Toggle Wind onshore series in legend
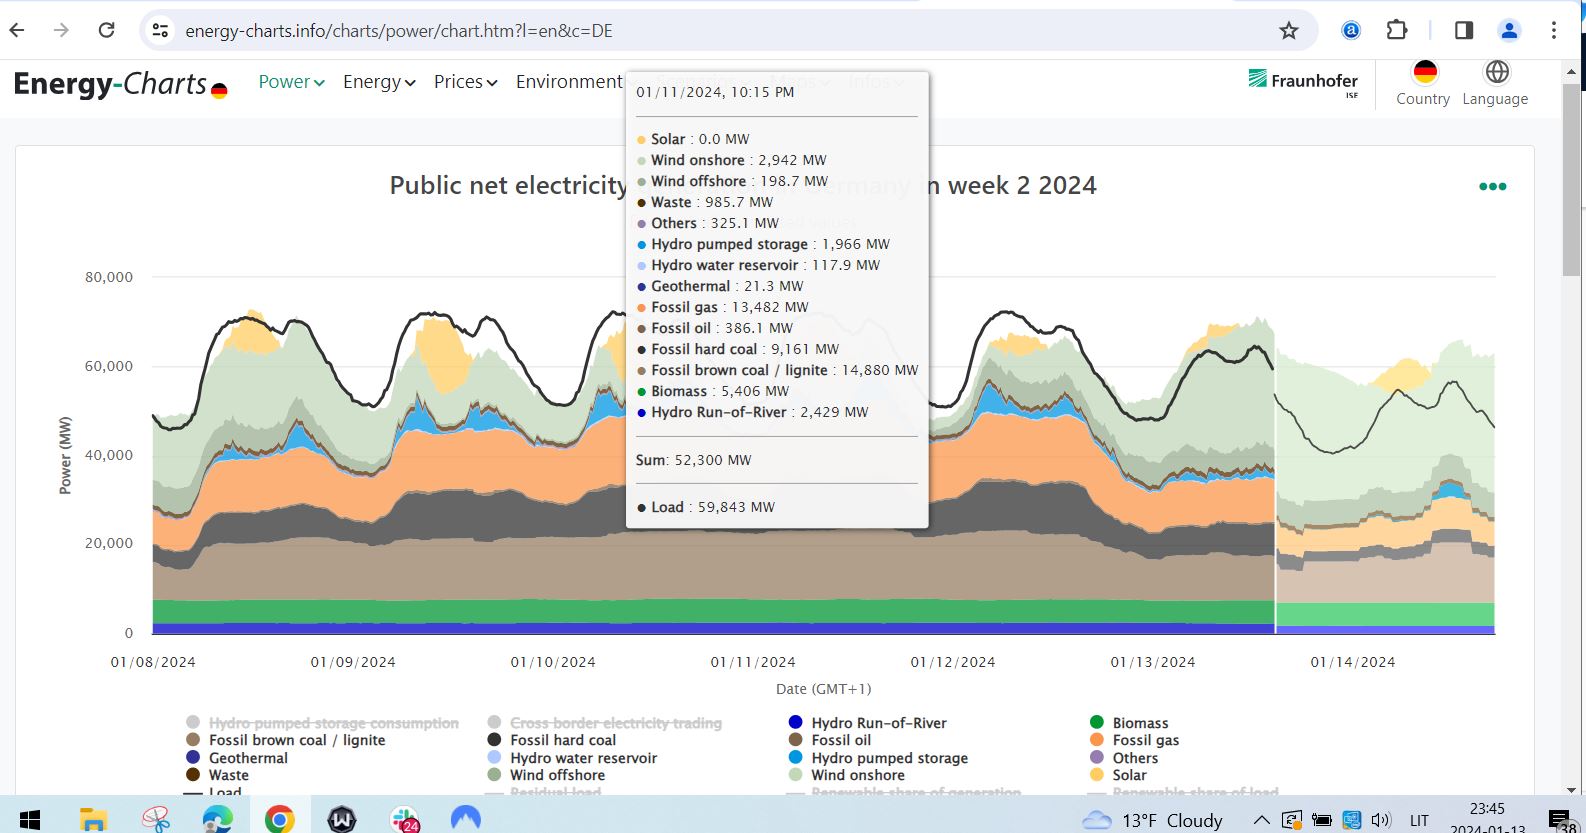This screenshot has width=1586, height=833. tap(846, 775)
